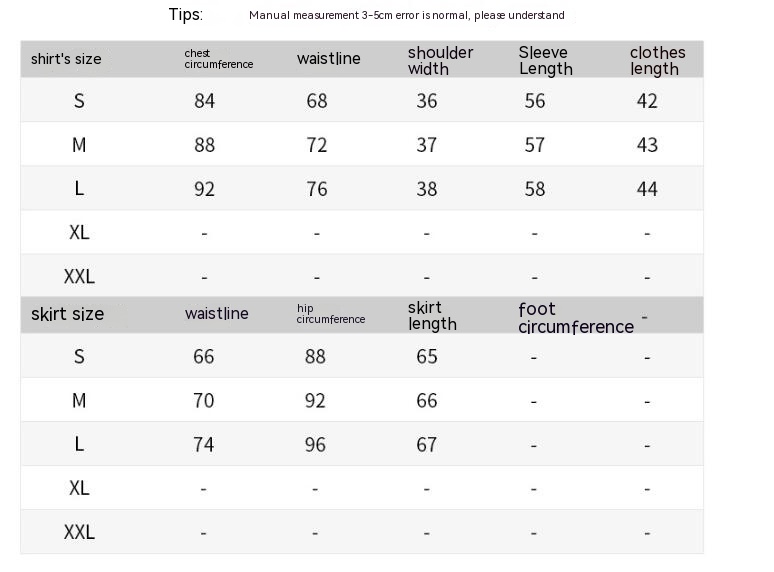Viewport: 774px width, 572px height.
Task: Select the "hip circumference" column header
Action: tap(330, 314)
